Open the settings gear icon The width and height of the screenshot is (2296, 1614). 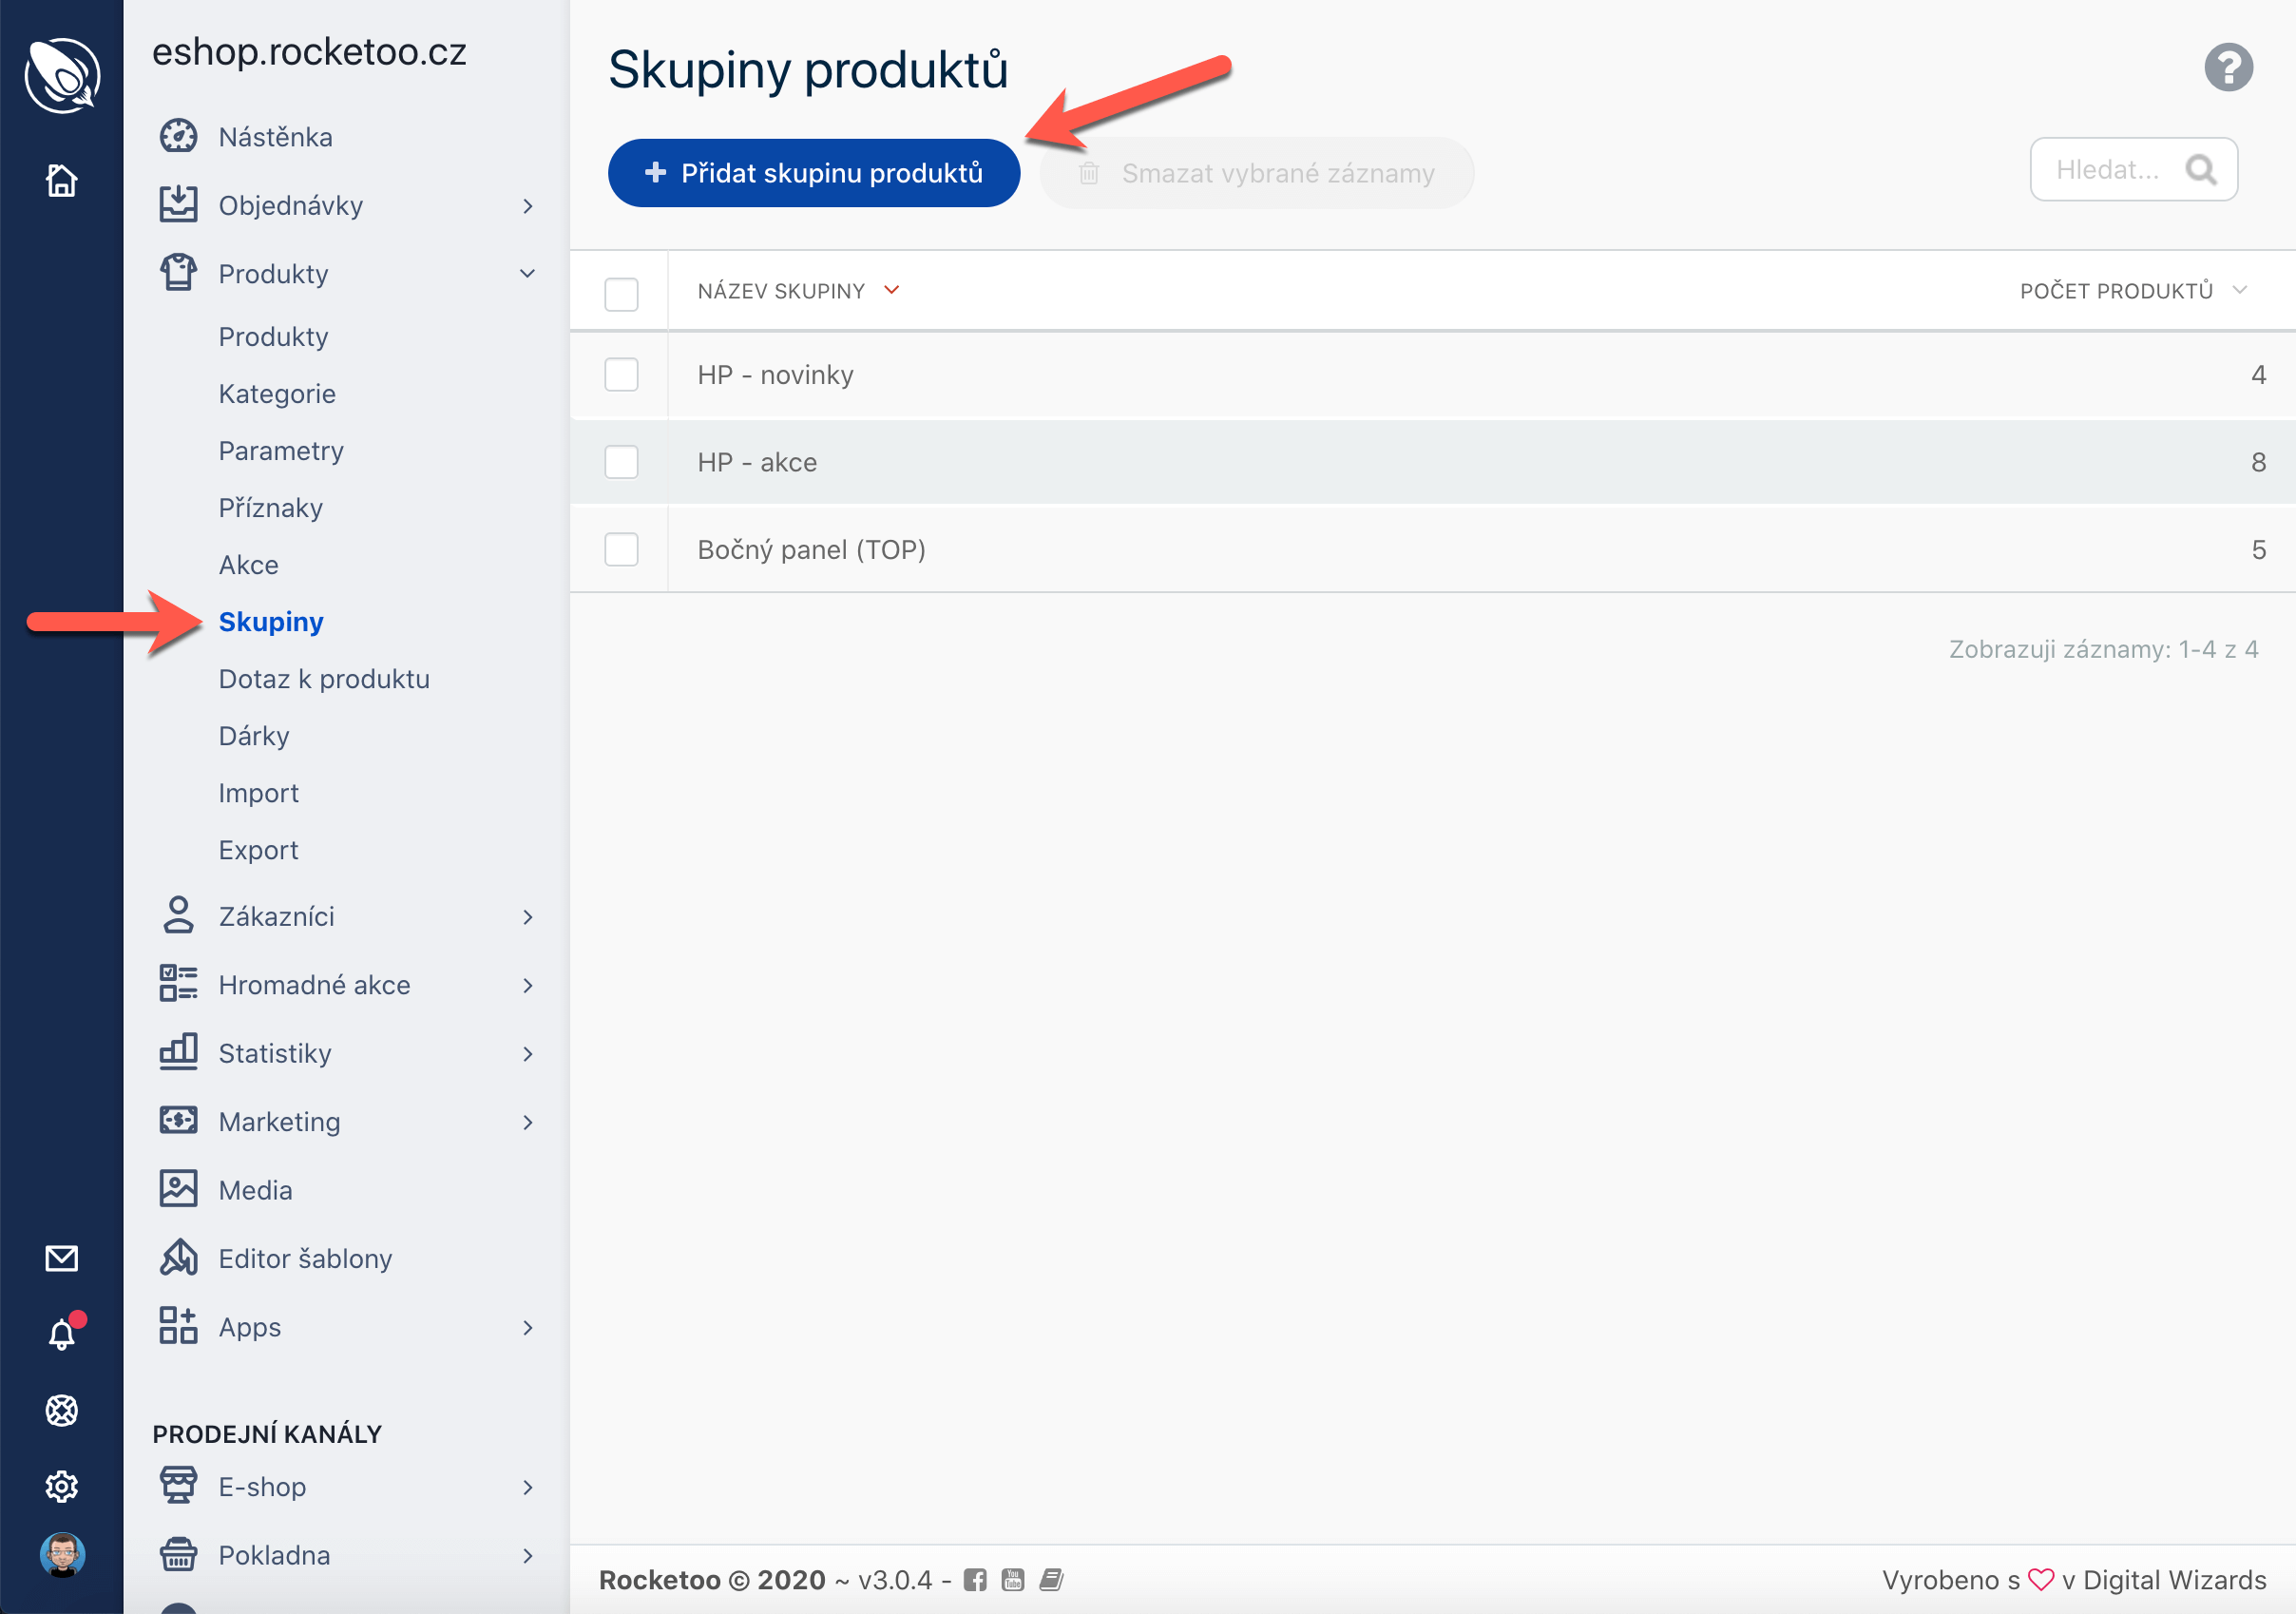(61, 1486)
